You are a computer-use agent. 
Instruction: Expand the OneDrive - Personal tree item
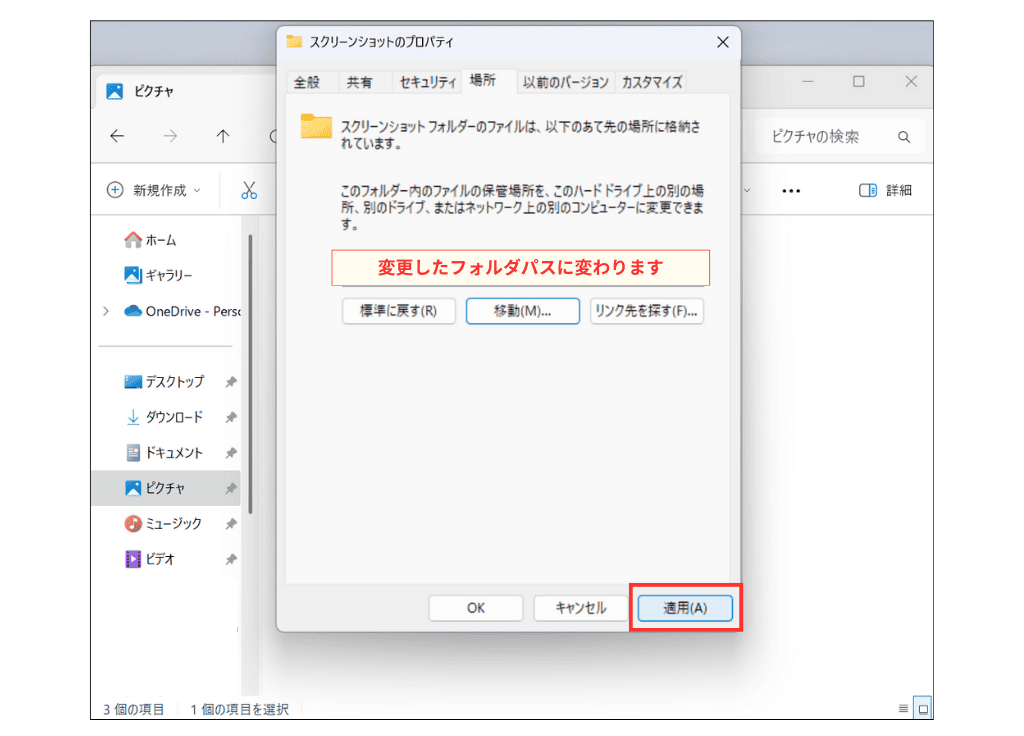(107, 311)
